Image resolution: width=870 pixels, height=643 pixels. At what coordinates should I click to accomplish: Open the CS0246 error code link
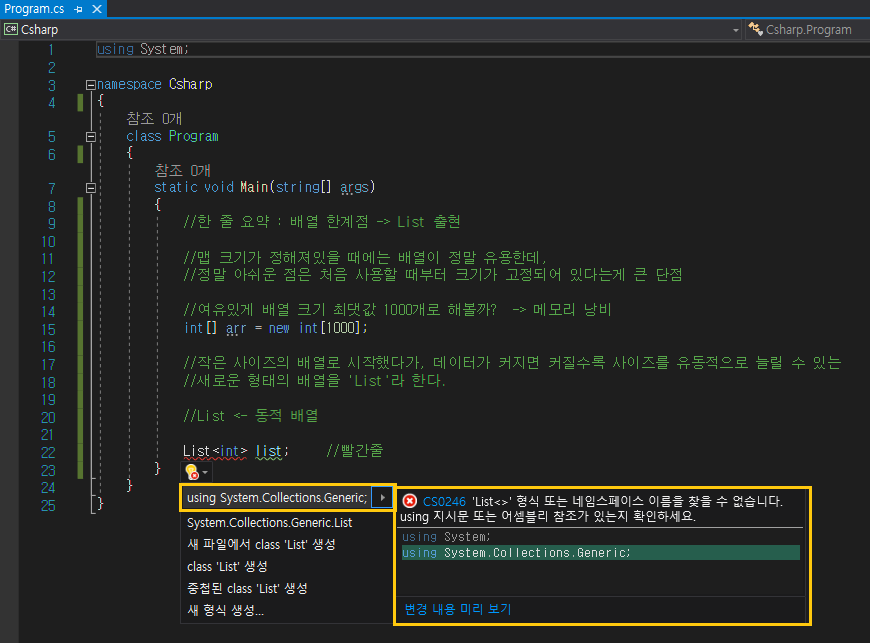click(444, 502)
